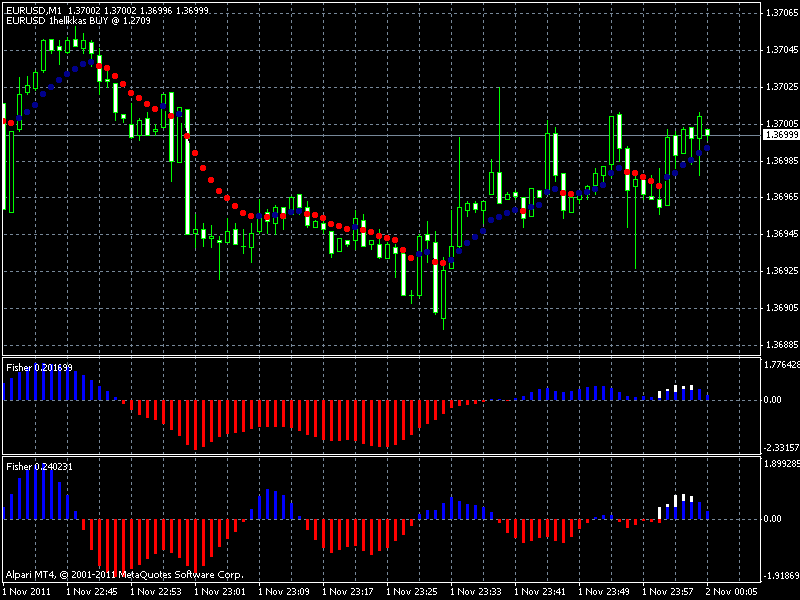This screenshot has width=800, height=600.
Task: Click the EURUSD,M1 chart title text
Action: click(34, 10)
